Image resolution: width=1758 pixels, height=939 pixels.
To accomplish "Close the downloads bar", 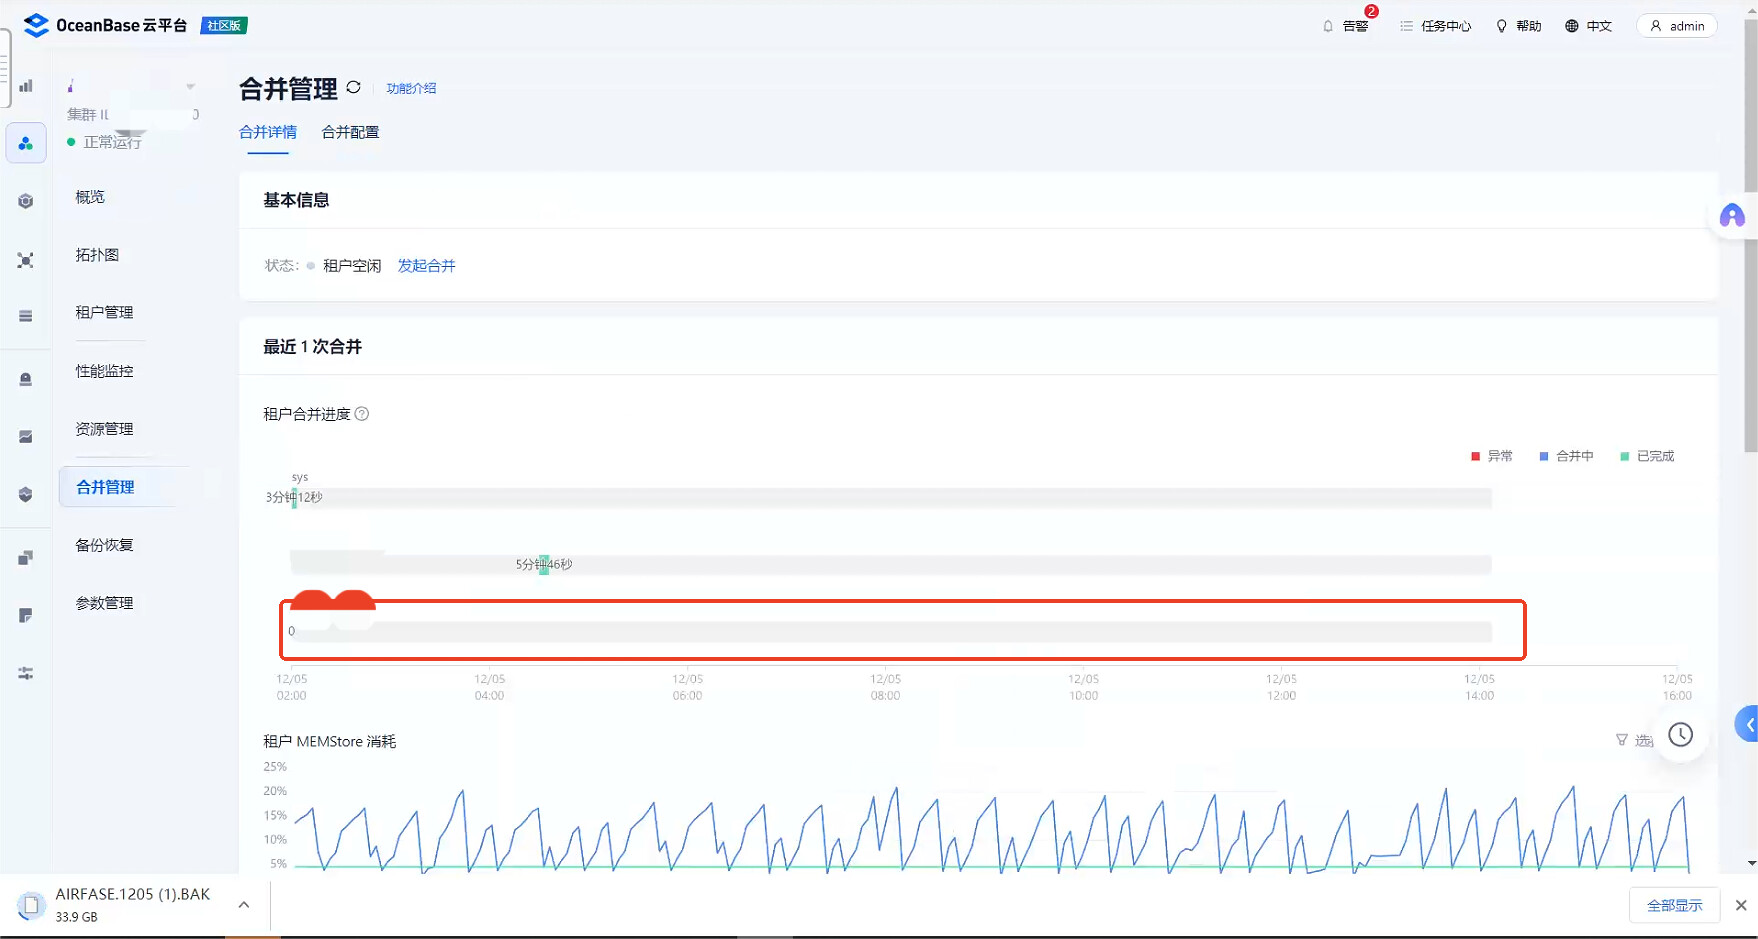I will (x=1741, y=905).
